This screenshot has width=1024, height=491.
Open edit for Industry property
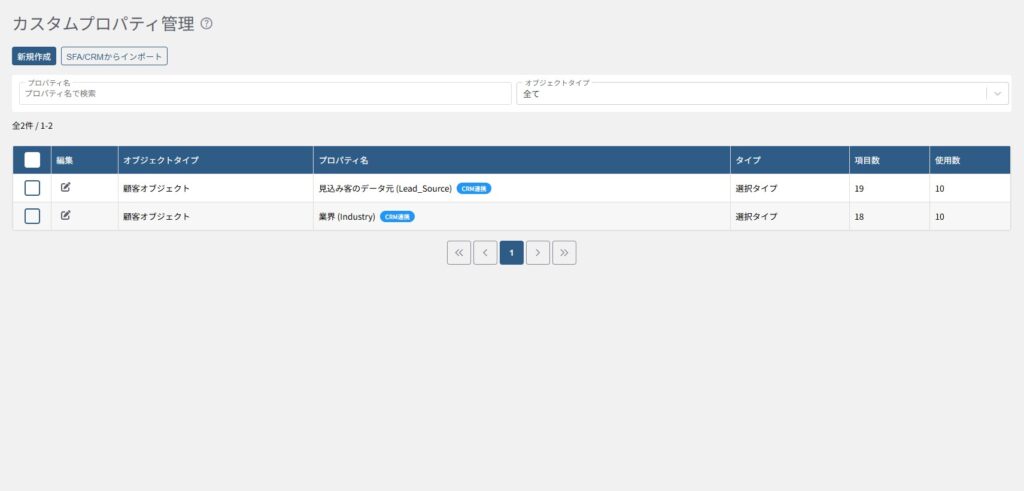pos(66,215)
